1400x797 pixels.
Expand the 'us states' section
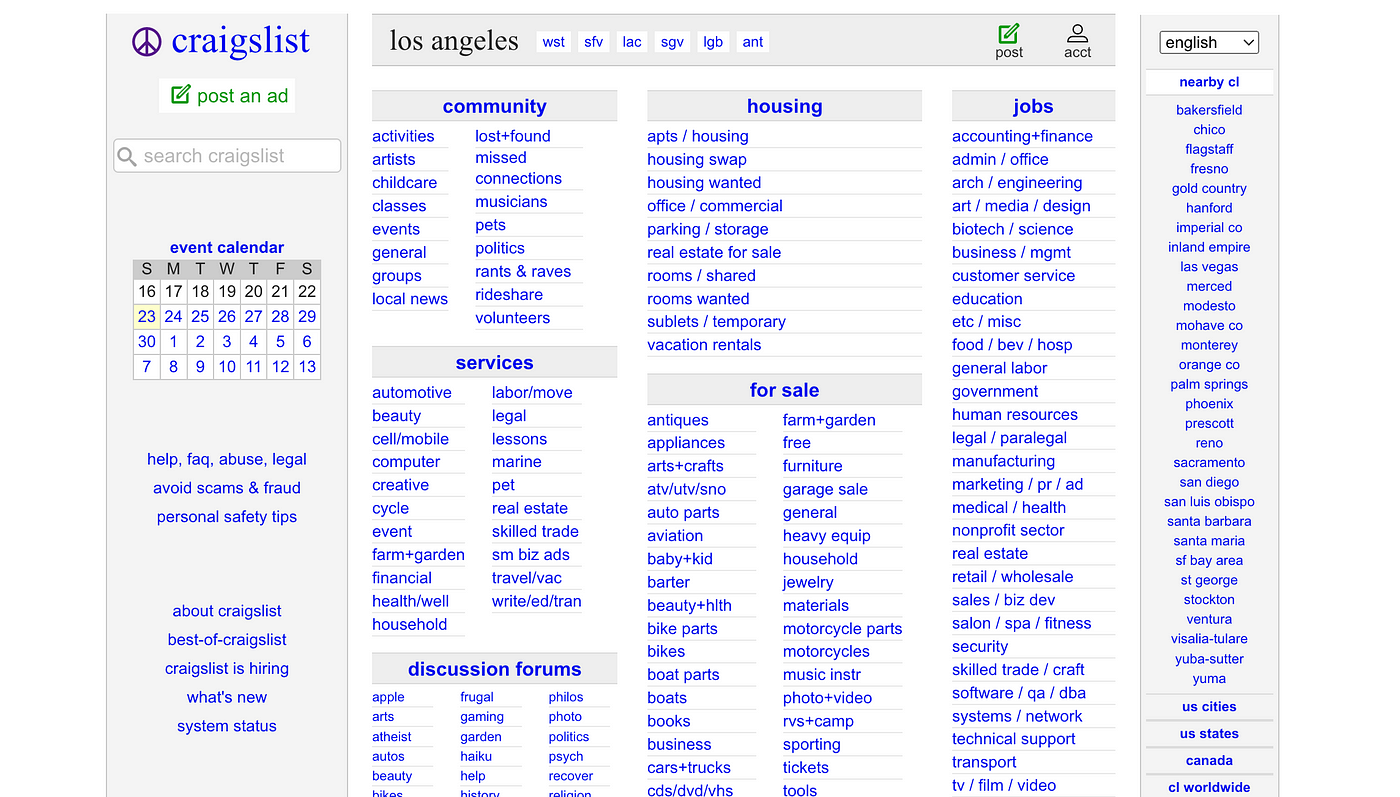(x=1209, y=734)
